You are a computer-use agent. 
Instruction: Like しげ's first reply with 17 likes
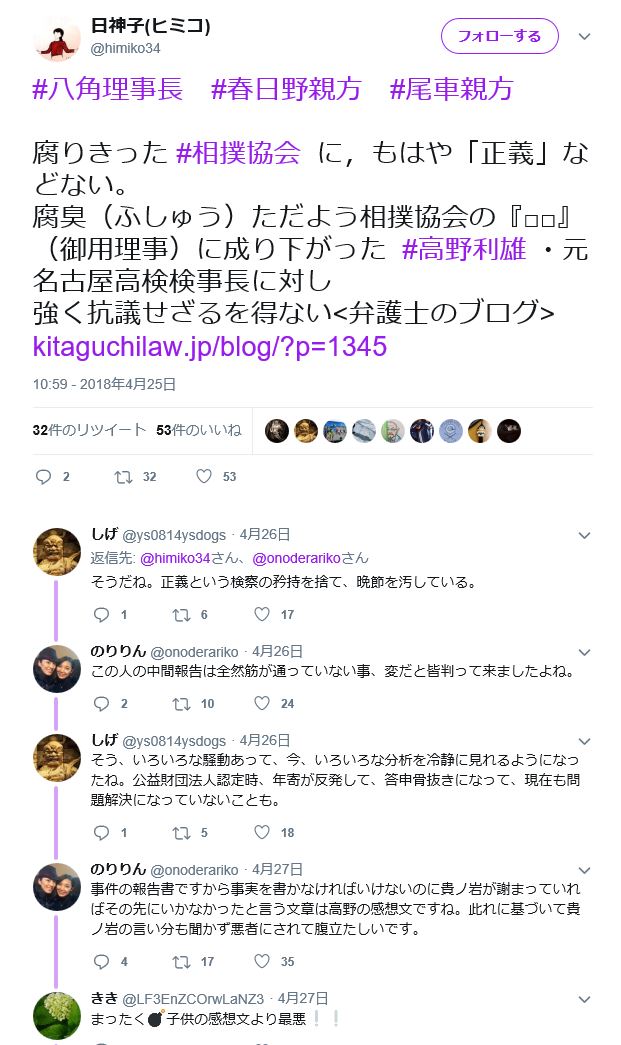[262, 614]
